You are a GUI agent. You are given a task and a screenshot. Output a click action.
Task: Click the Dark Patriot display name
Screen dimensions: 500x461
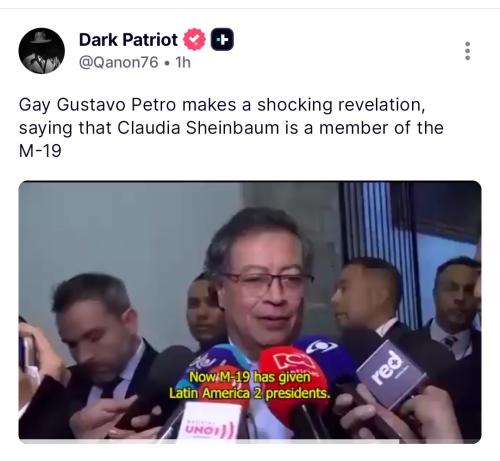(128, 40)
